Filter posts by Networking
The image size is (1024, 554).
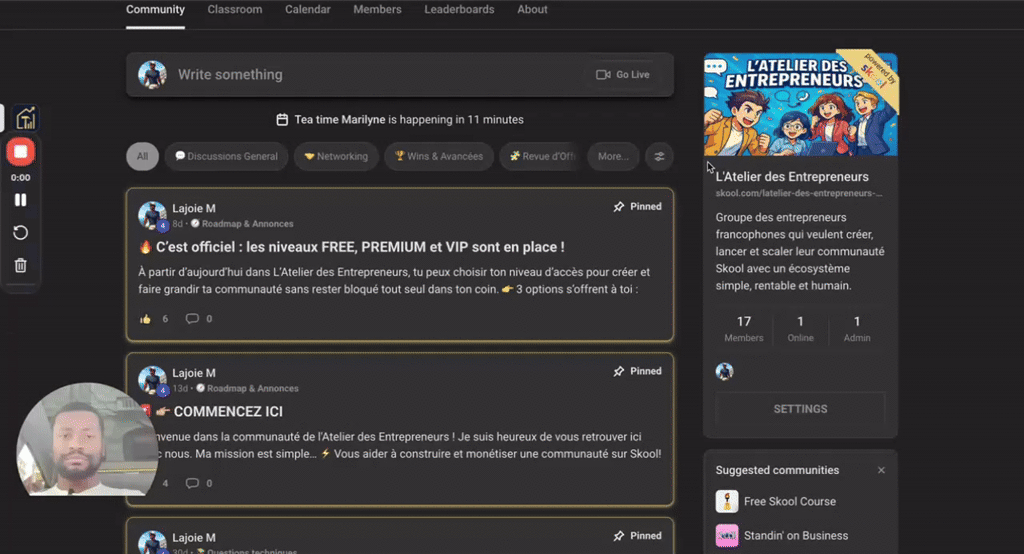coord(336,157)
